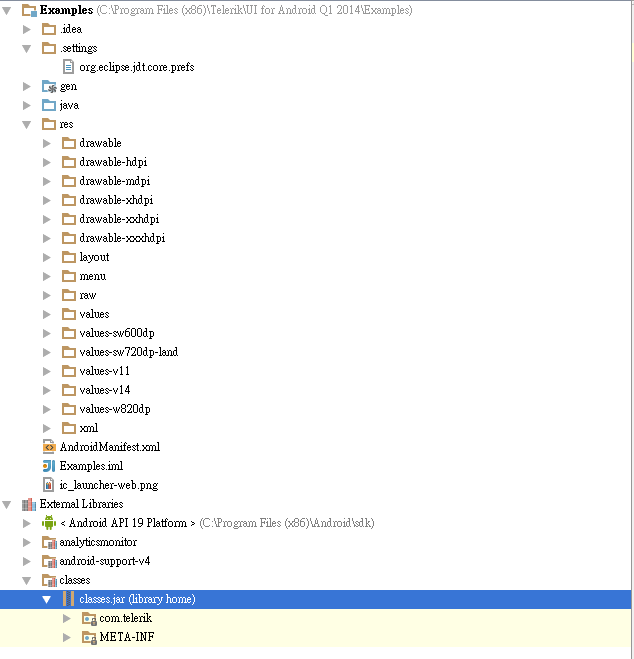Expand the META-INF folder
This screenshot has height=659, width=634.
(67, 637)
